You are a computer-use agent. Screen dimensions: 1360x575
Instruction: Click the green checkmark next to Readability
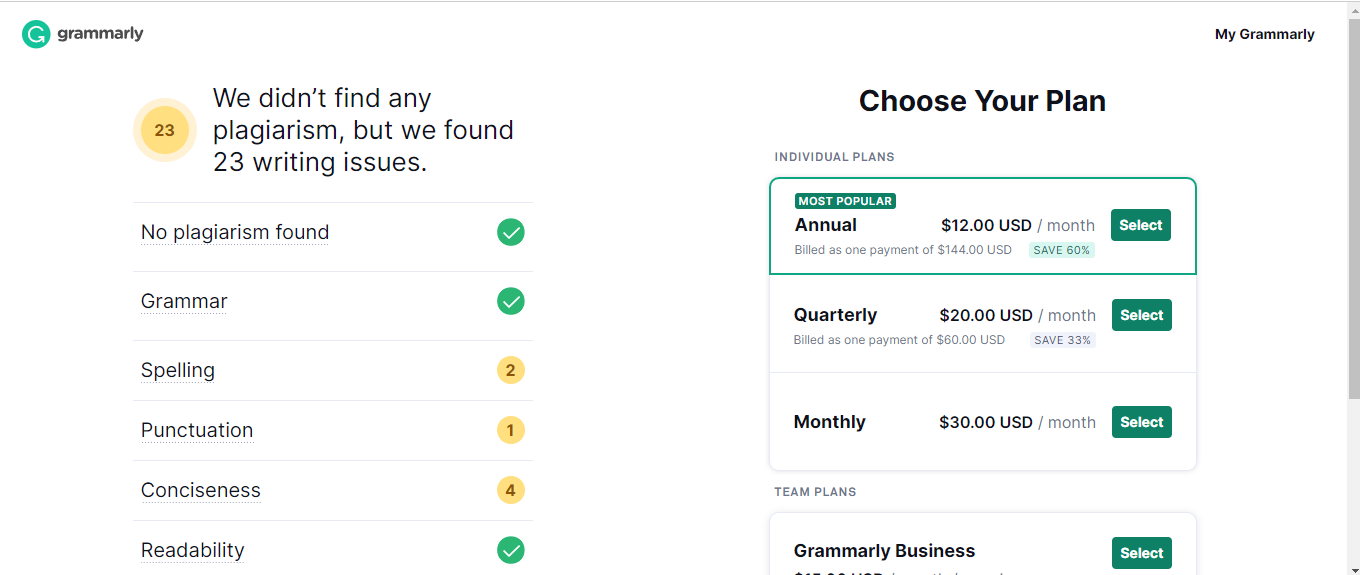(511, 550)
